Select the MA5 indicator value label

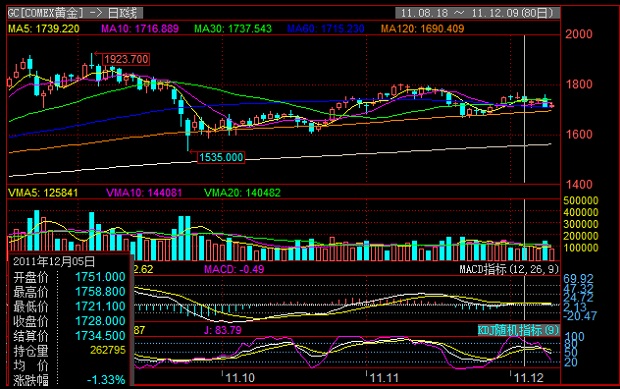coord(44,28)
